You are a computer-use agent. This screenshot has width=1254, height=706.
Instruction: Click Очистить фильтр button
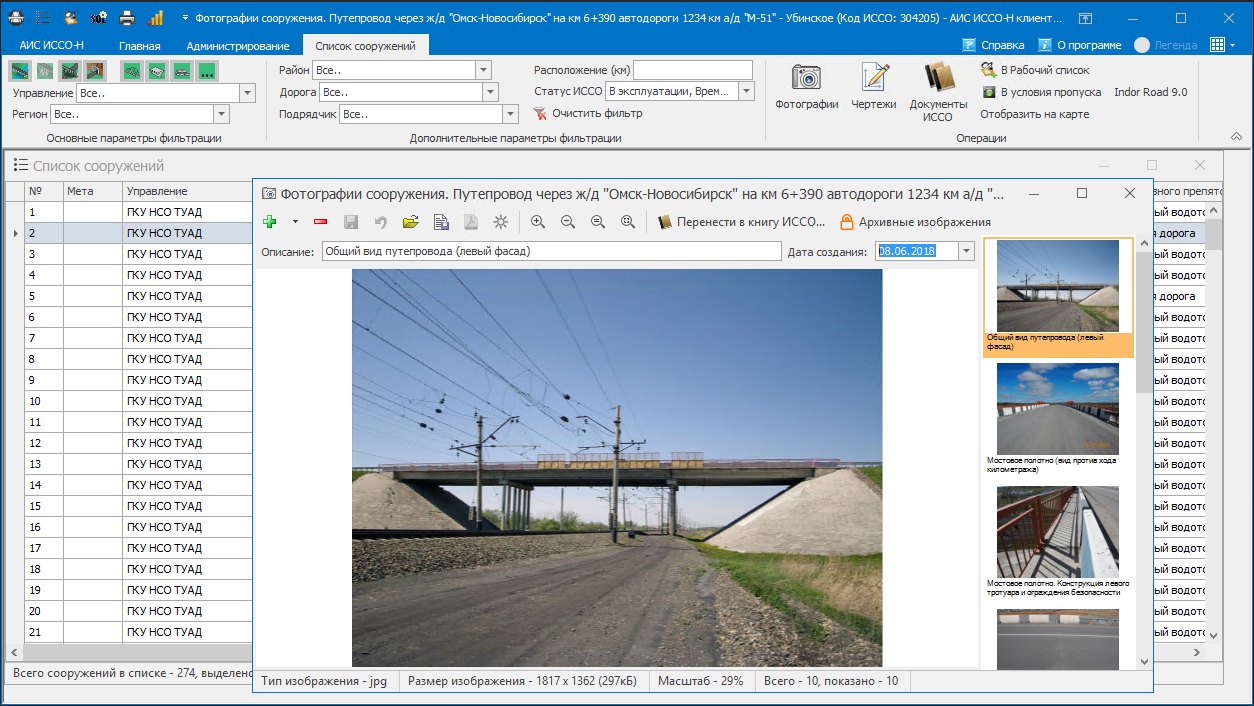pos(588,113)
